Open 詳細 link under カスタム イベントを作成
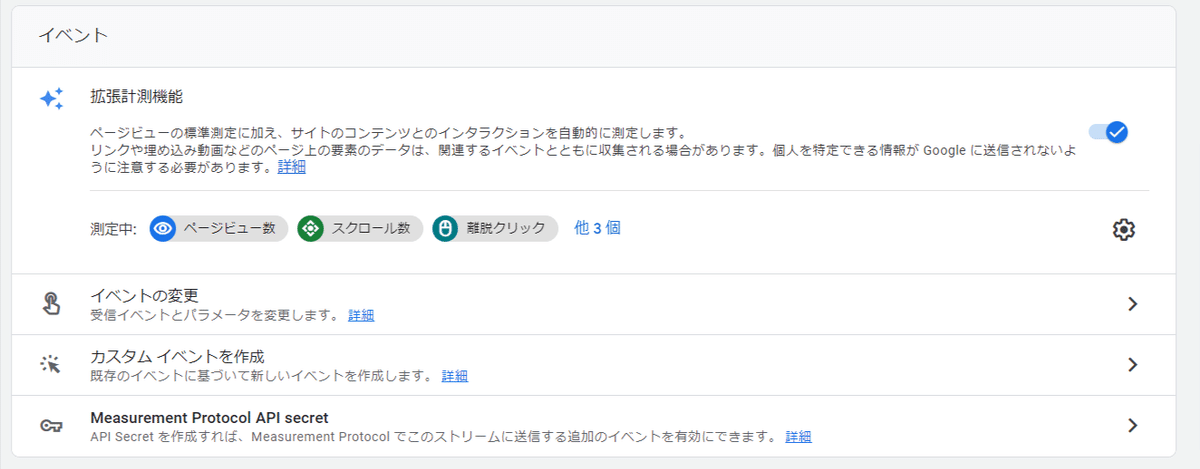 coord(454,376)
